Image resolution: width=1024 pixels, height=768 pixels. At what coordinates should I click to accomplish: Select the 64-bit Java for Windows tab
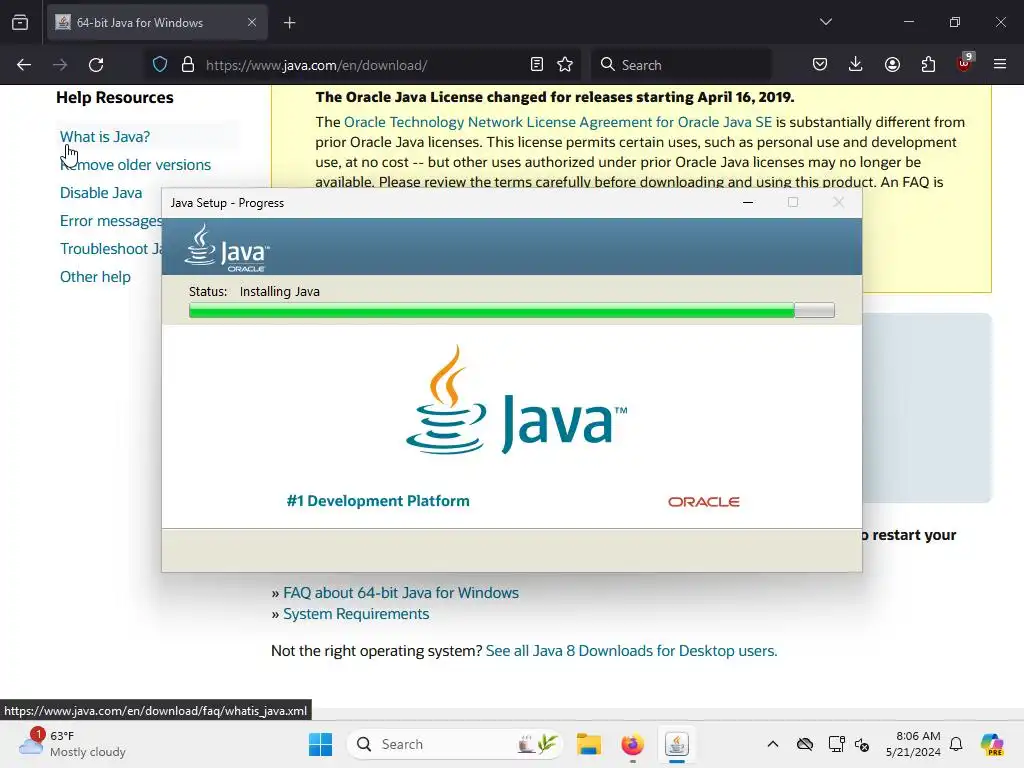click(x=157, y=23)
